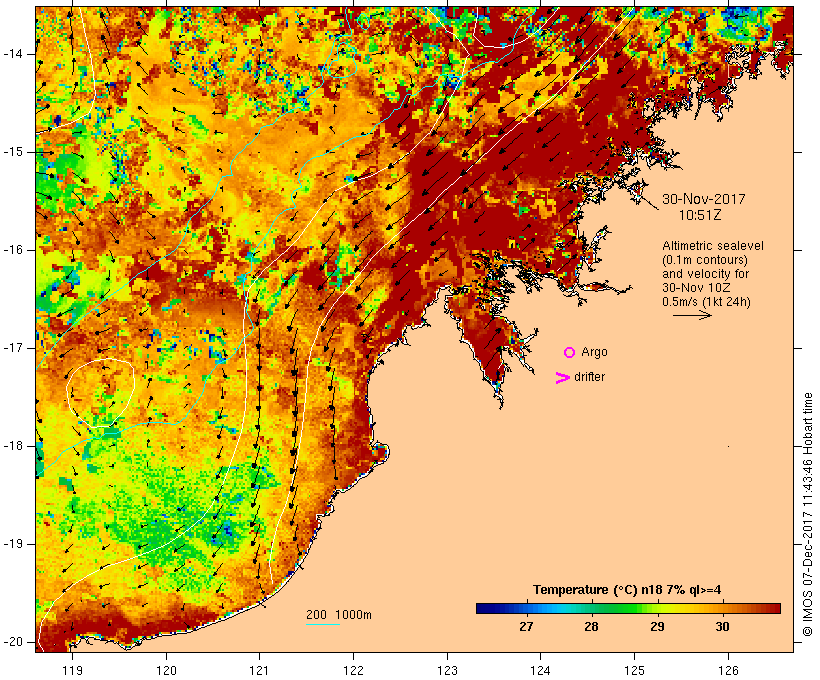Click the '27' color bar tick label

point(526,627)
